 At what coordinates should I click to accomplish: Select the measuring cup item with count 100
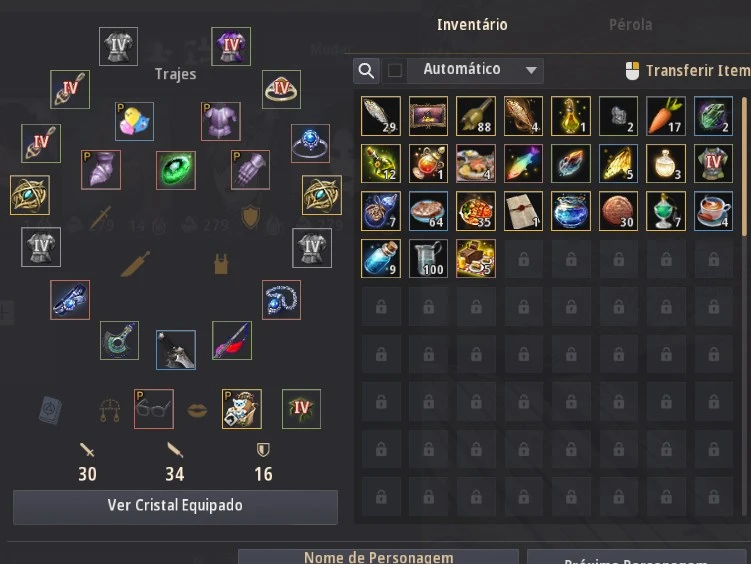coord(428,259)
